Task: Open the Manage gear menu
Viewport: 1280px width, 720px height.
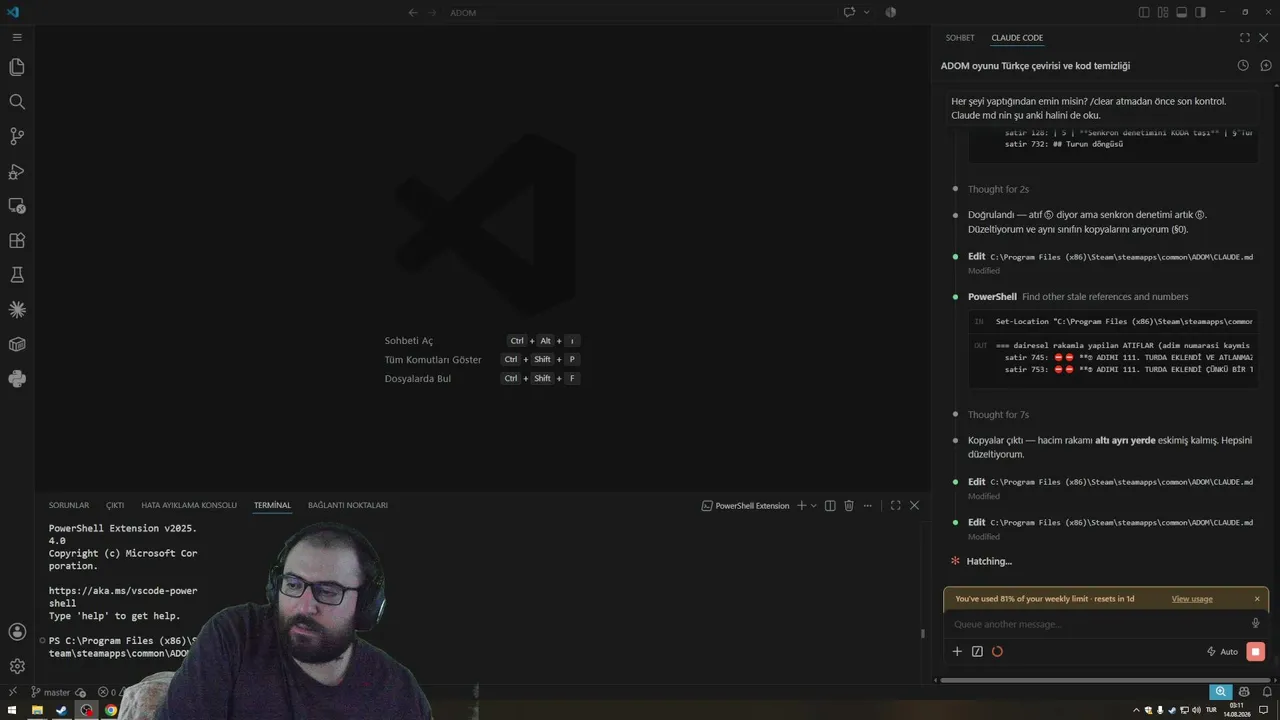Action: [17, 666]
